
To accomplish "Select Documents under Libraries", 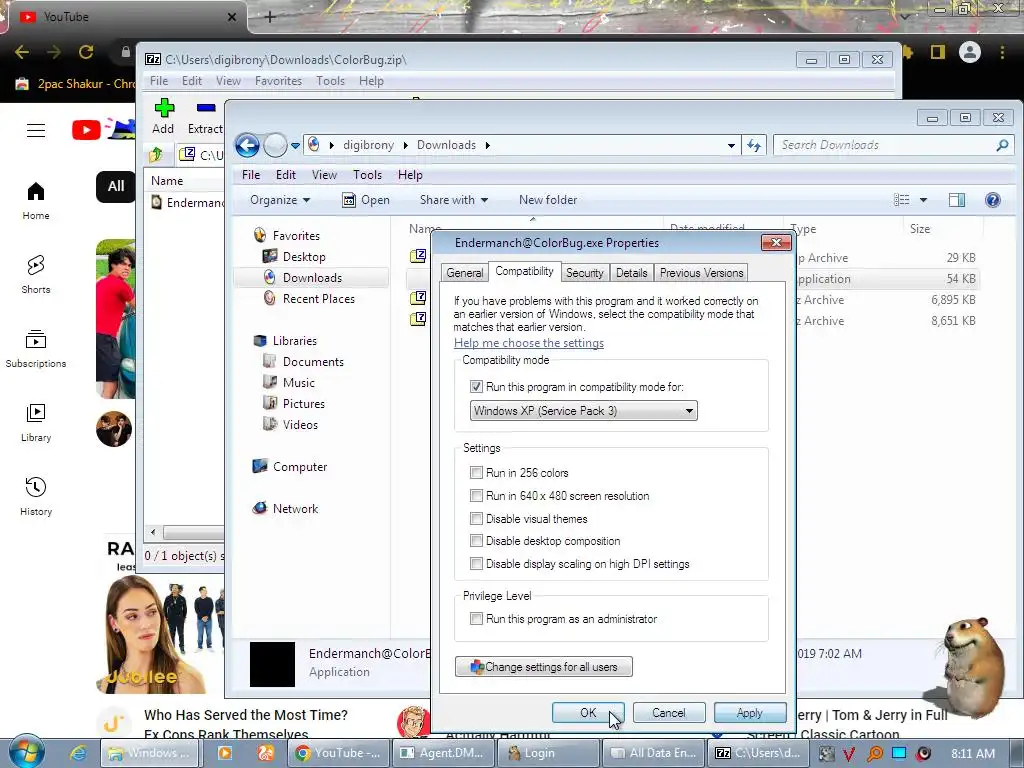I will [313, 362].
